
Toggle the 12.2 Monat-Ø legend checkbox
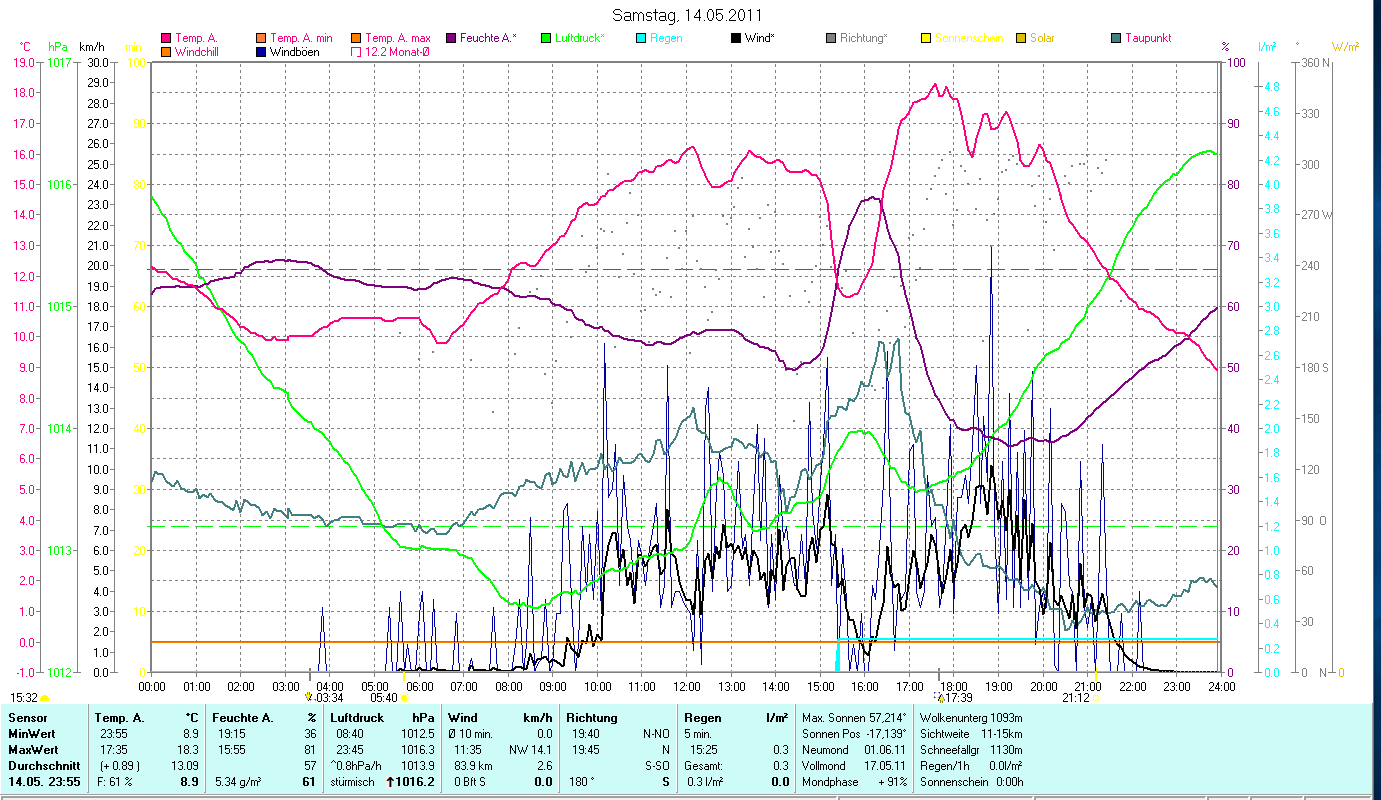(356, 52)
